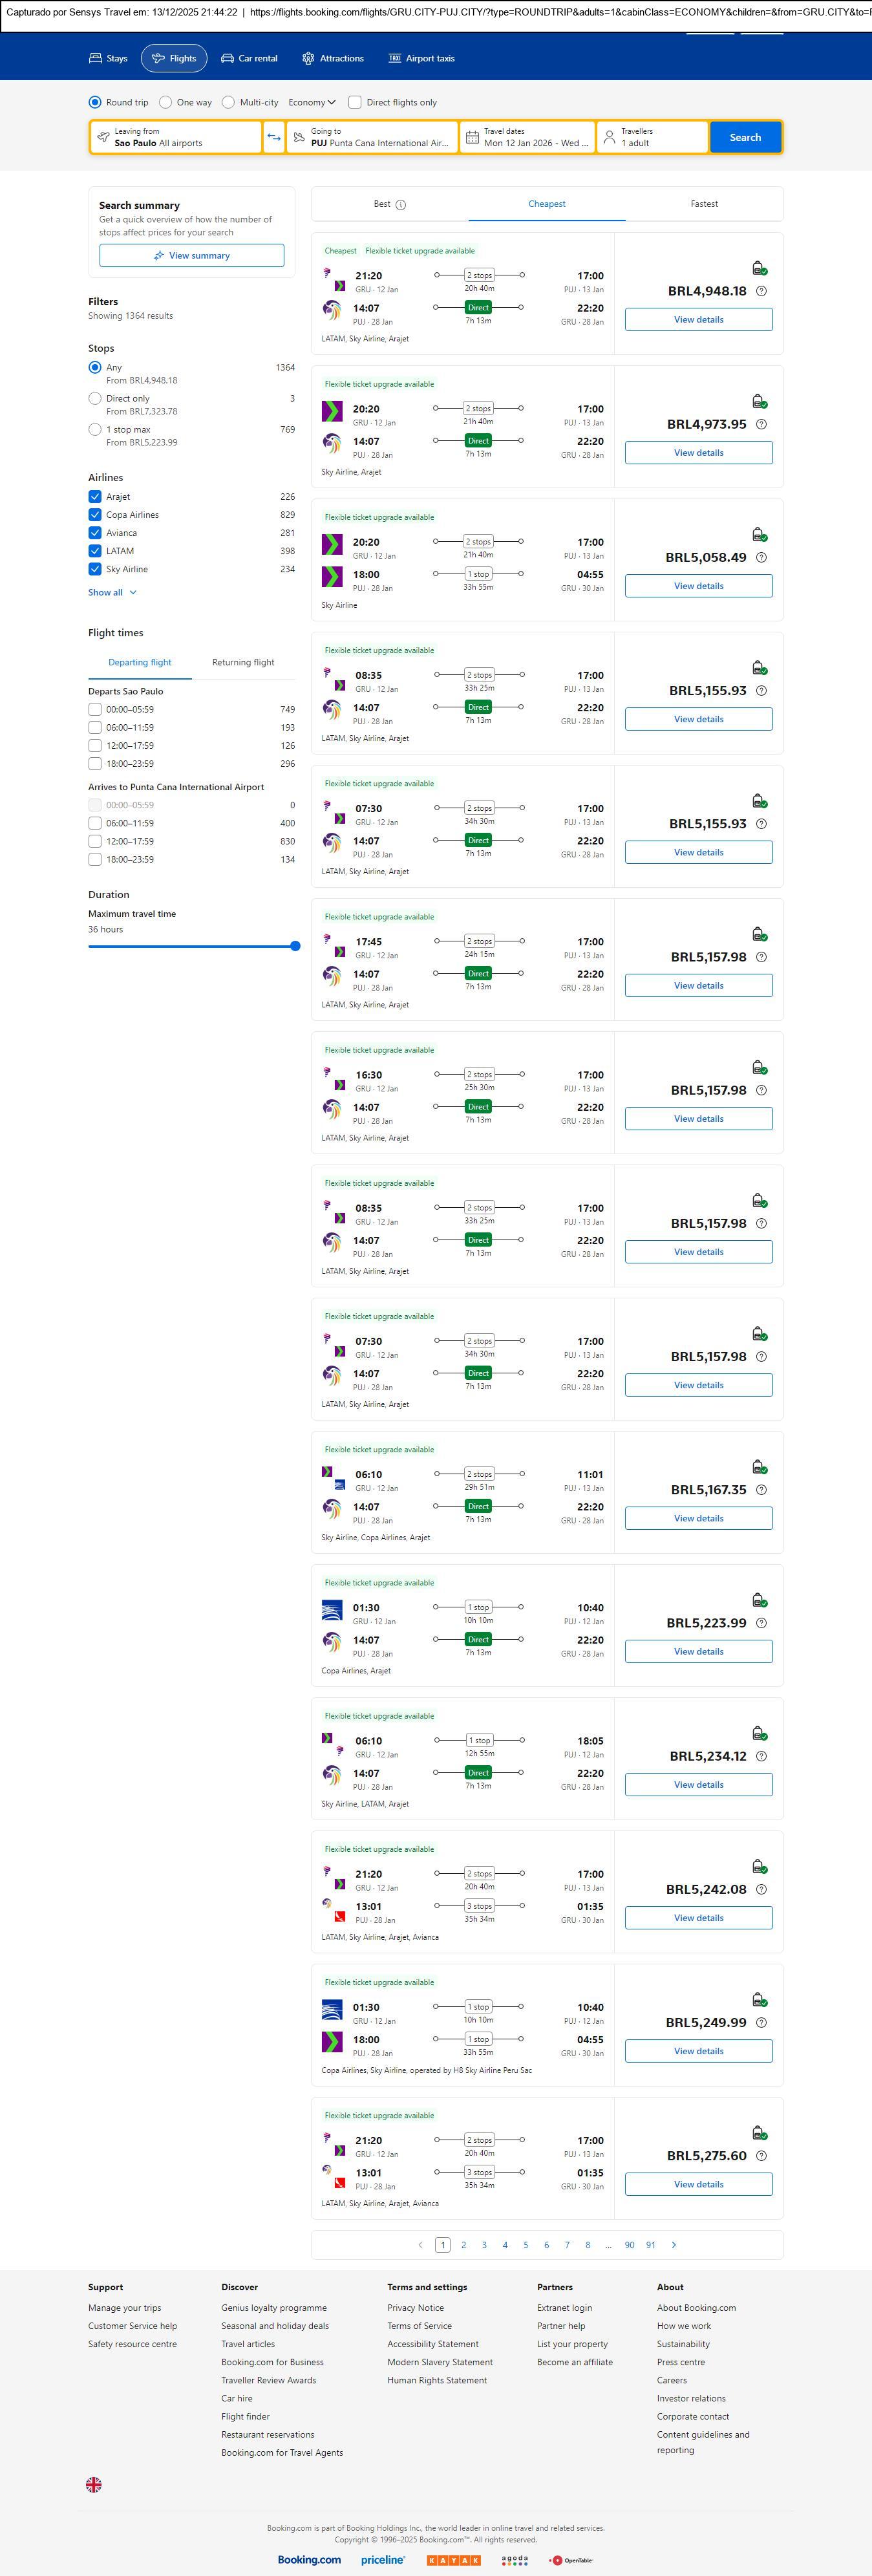This screenshot has width=872, height=2576.
Task: Enable the Direct flights only checkbox
Action: [x=355, y=102]
